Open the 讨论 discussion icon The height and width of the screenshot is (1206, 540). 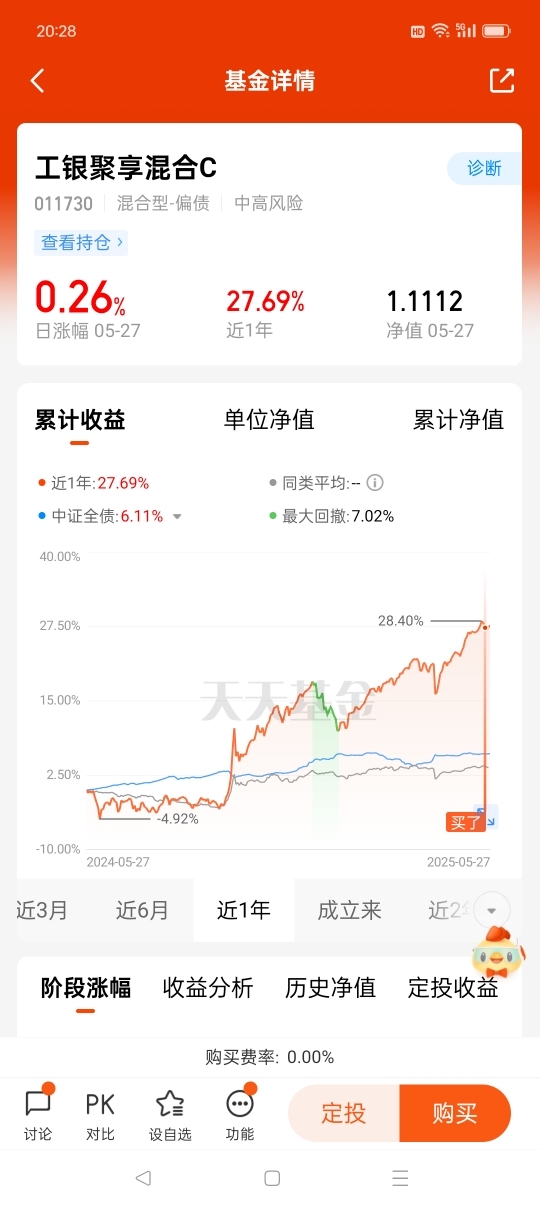tap(38, 1113)
